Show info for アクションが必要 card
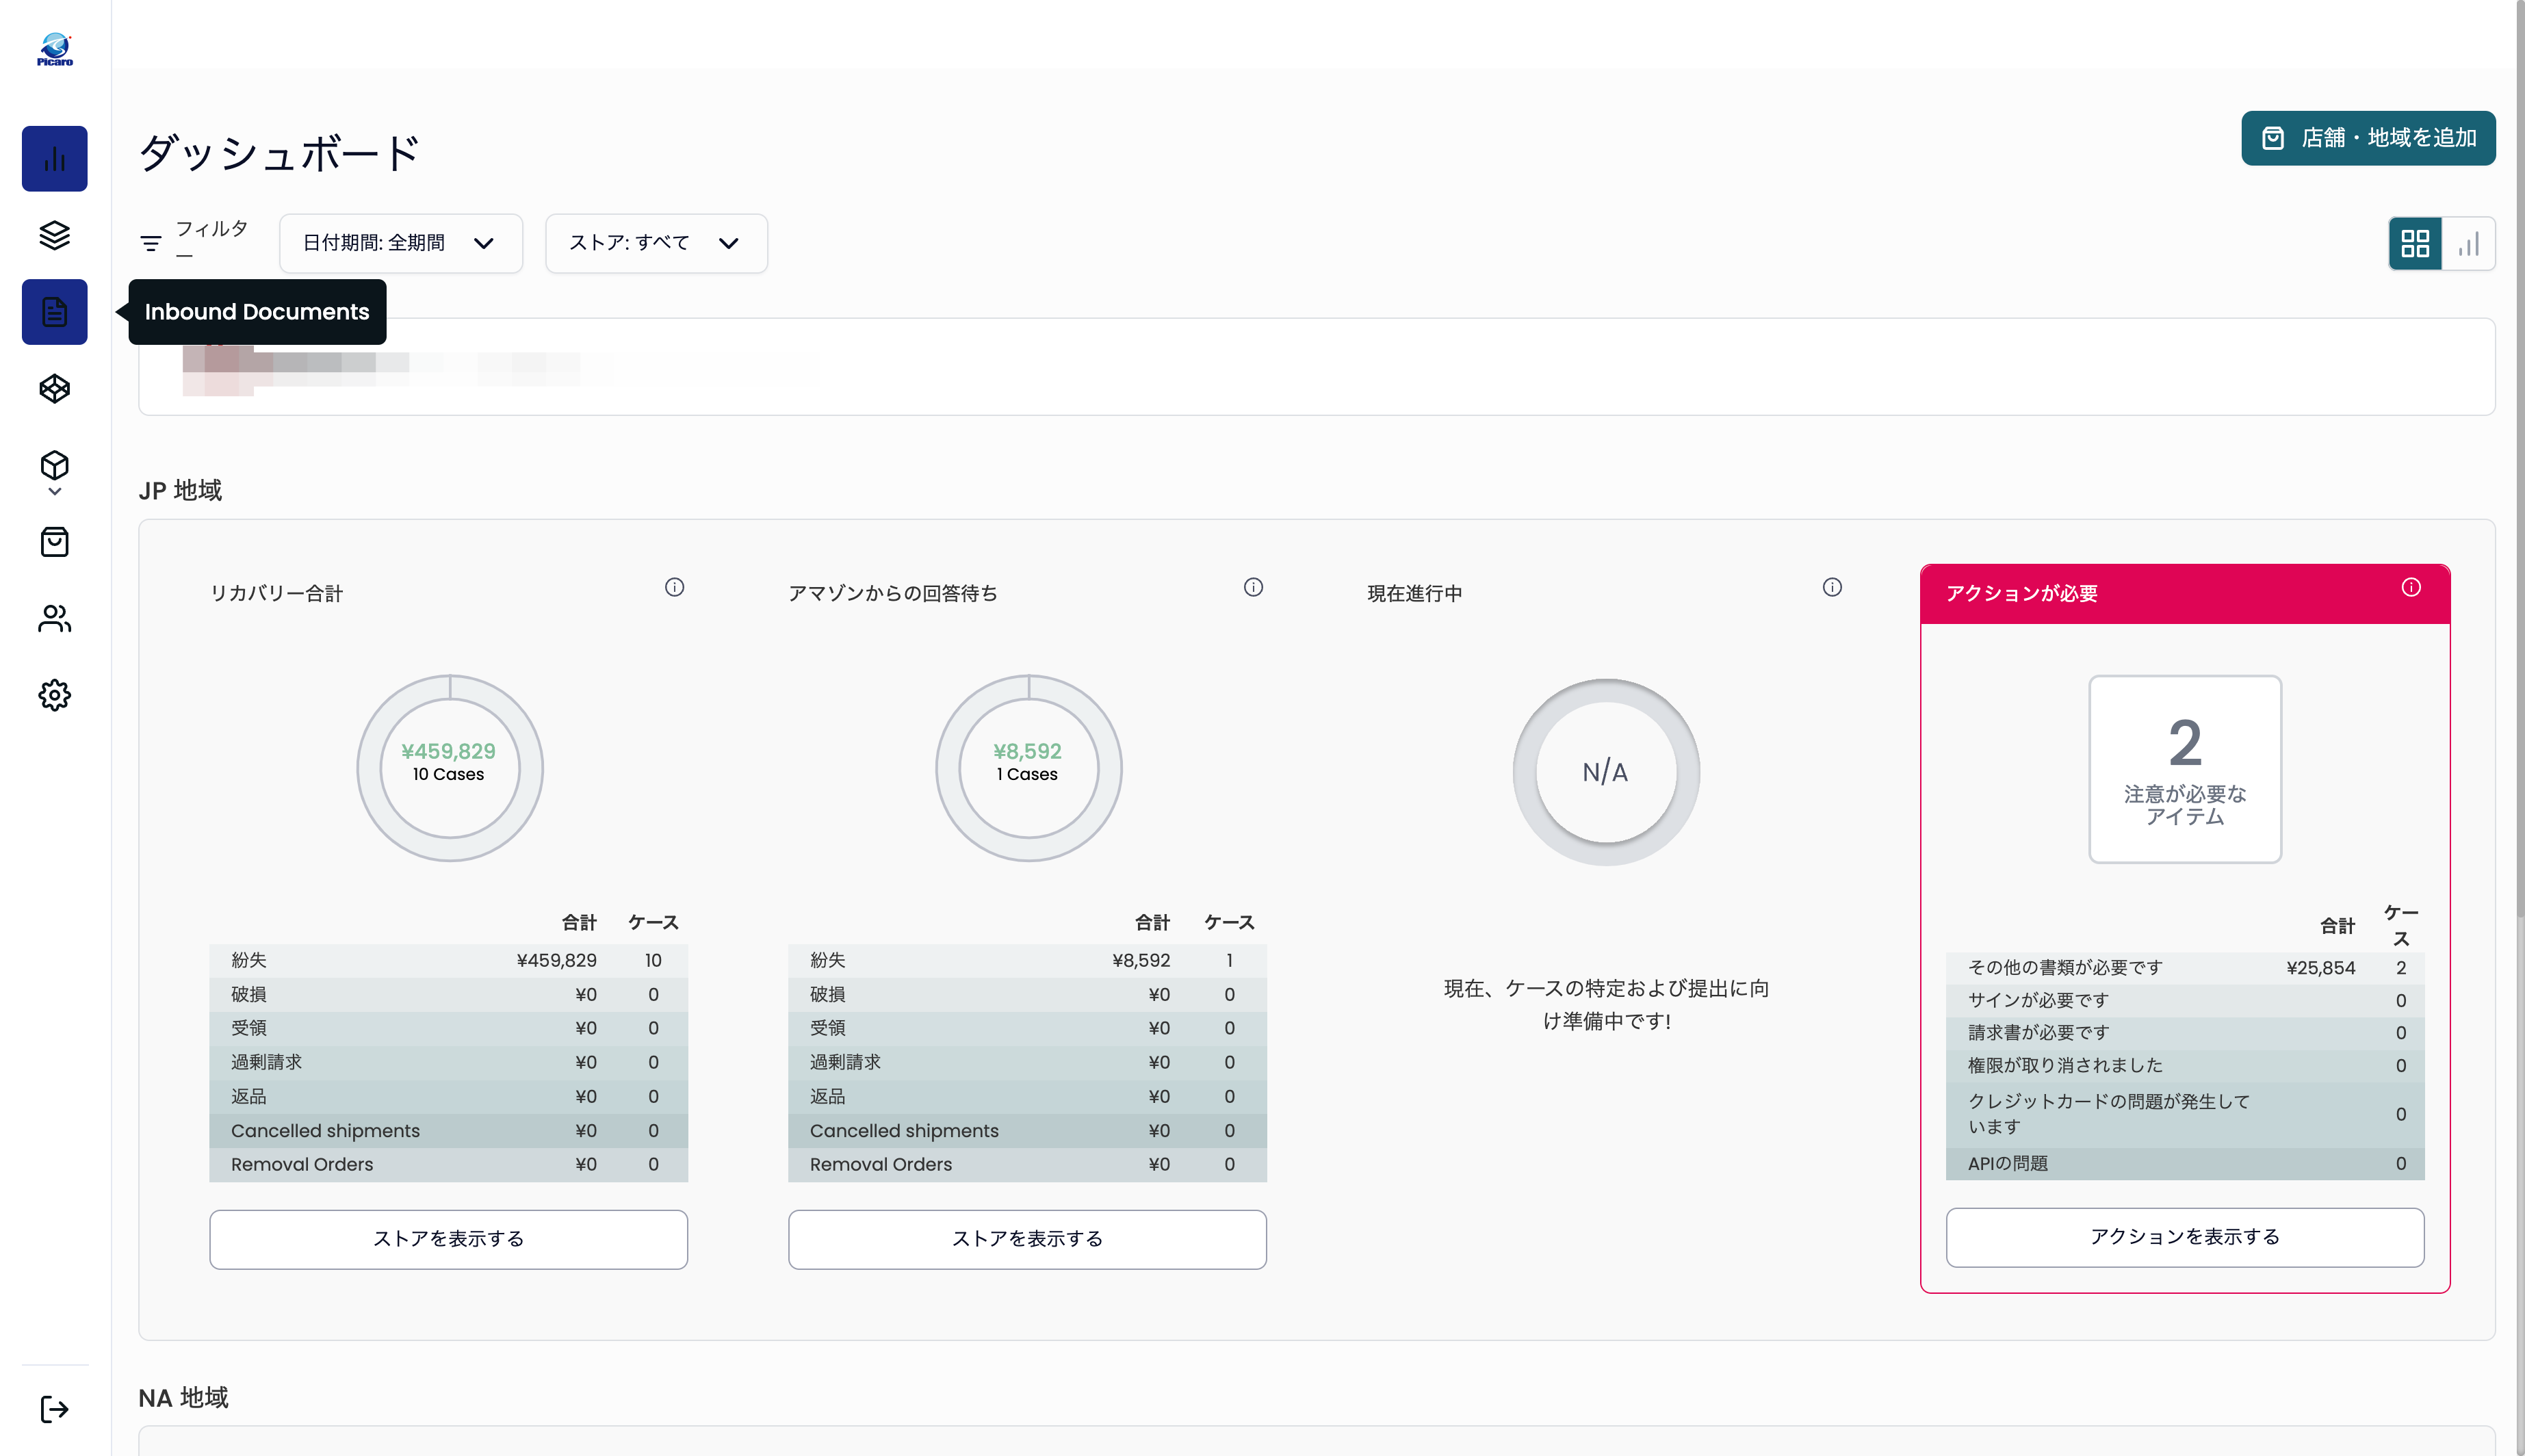The width and height of the screenshot is (2525, 1456). 2412,587
